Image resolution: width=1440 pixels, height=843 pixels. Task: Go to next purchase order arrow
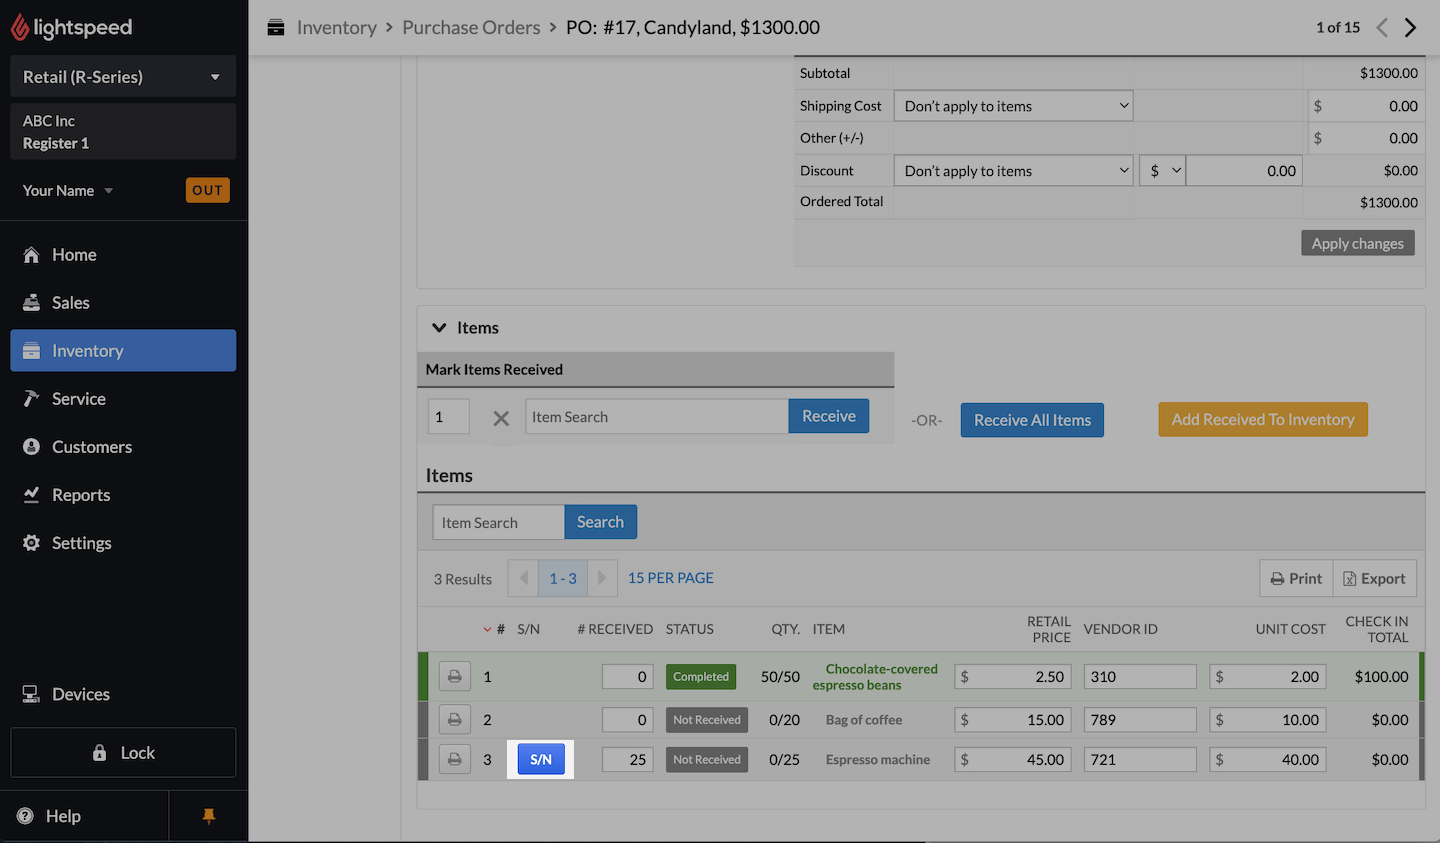1411,28
